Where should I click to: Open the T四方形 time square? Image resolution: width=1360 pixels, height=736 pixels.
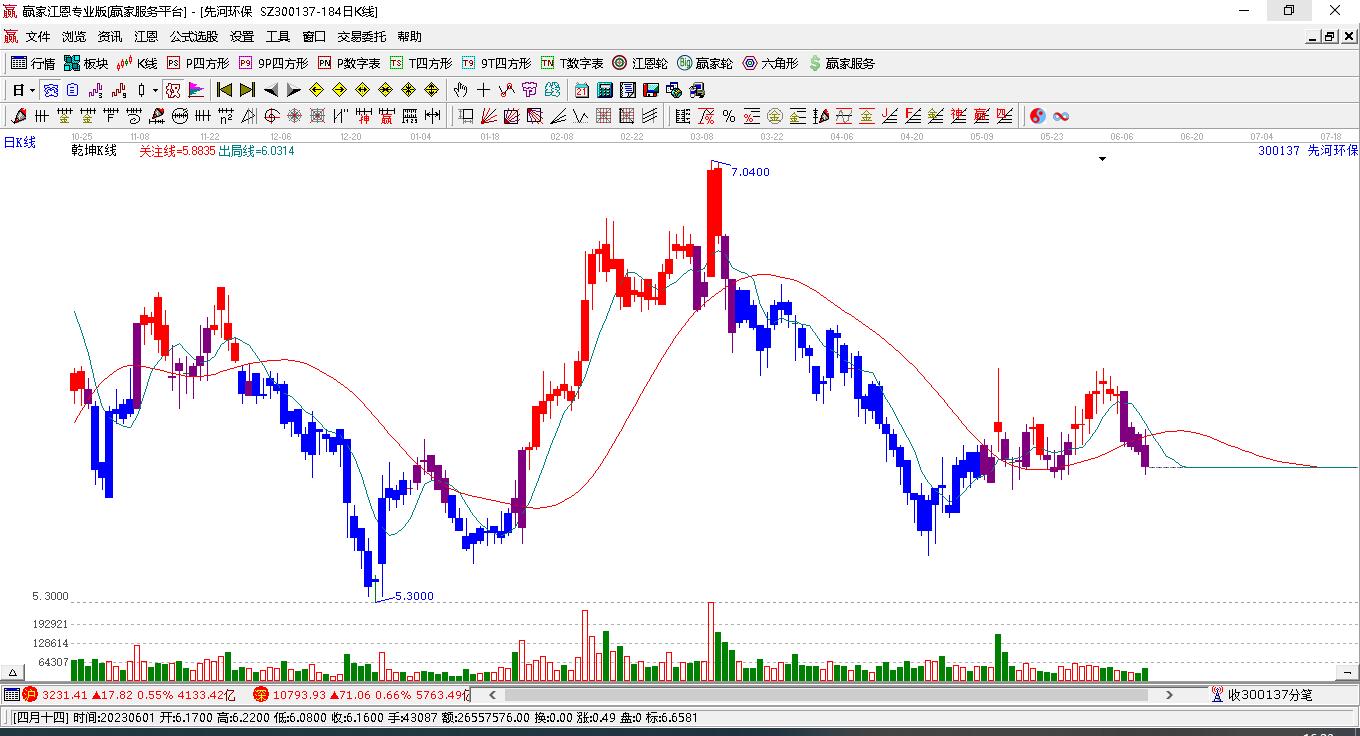click(x=421, y=63)
